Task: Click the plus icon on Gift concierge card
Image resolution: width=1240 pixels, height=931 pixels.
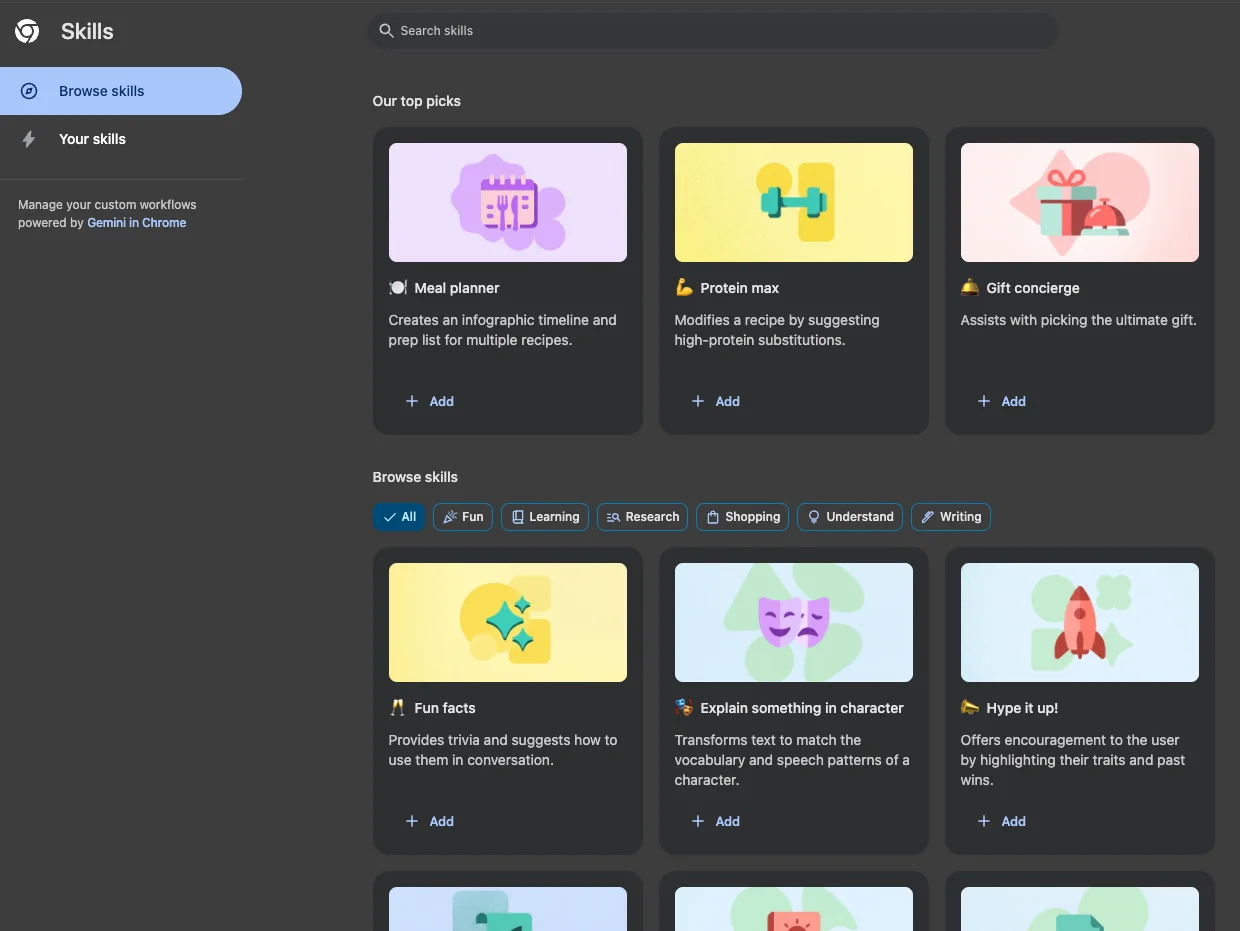Action: 984,401
